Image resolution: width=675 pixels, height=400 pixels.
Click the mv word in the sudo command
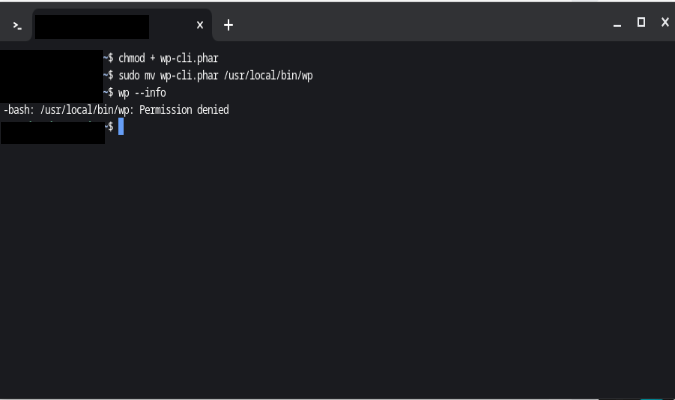[149, 75]
